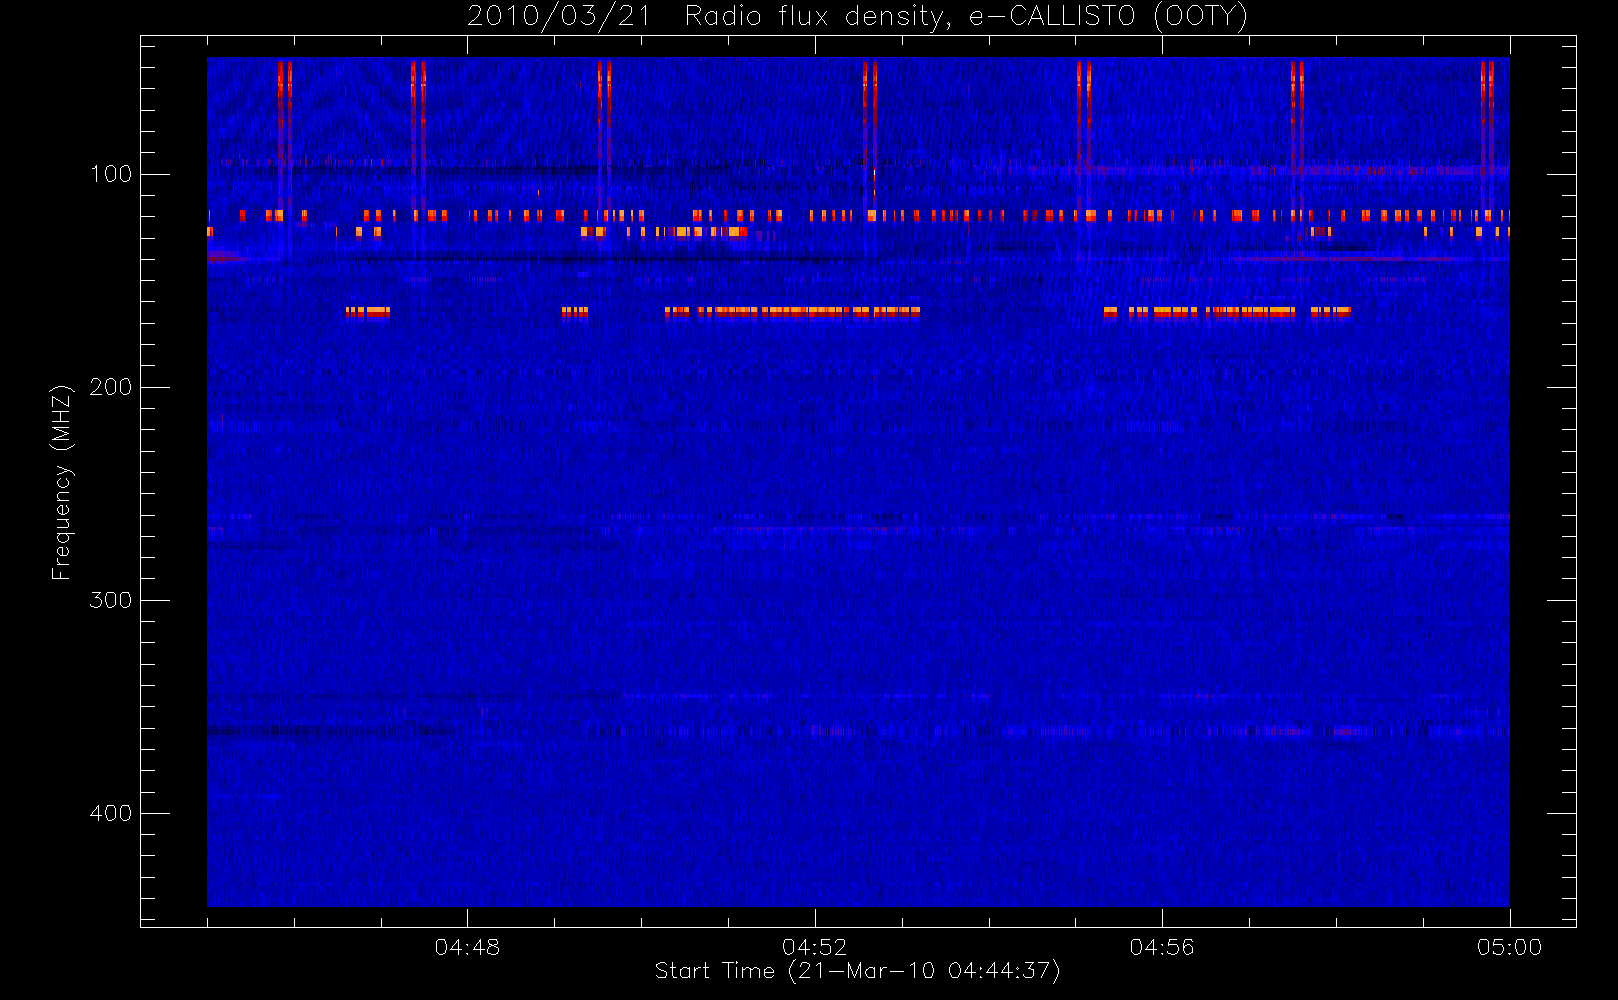The height and width of the screenshot is (1000, 1618).
Task: Click the 'Start Time (21-Mar-10 04:44:37)' label
Action: [857, 971]
